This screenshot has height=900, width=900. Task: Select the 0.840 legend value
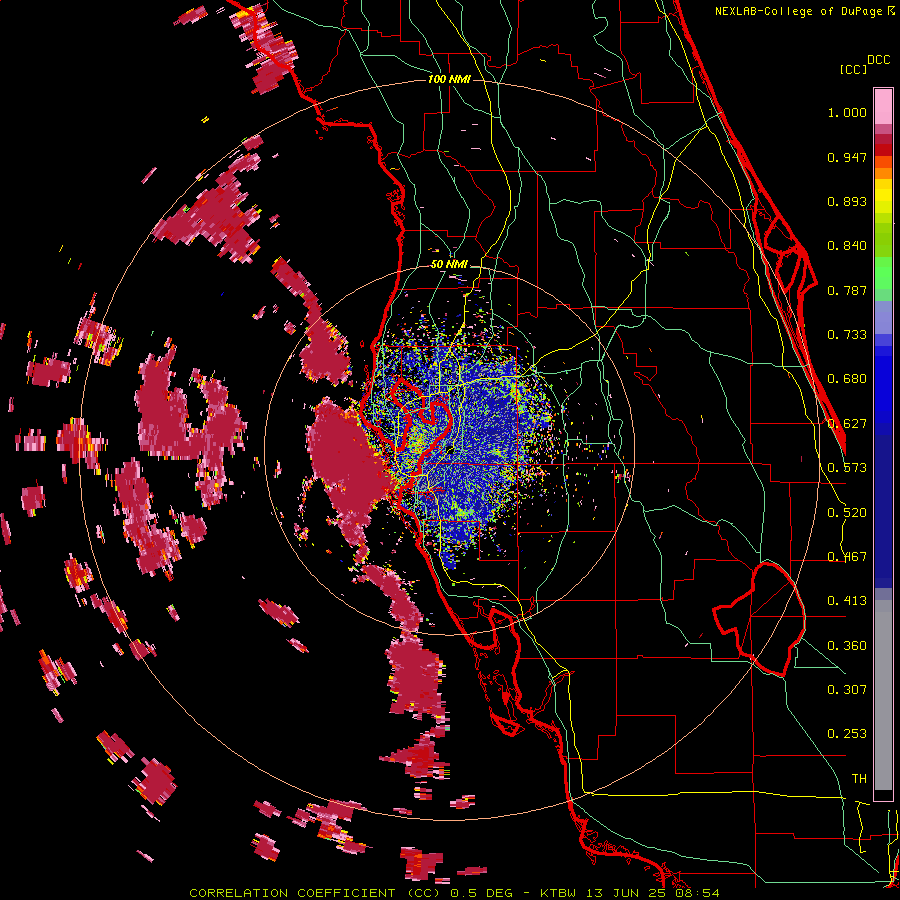point(847,246)
